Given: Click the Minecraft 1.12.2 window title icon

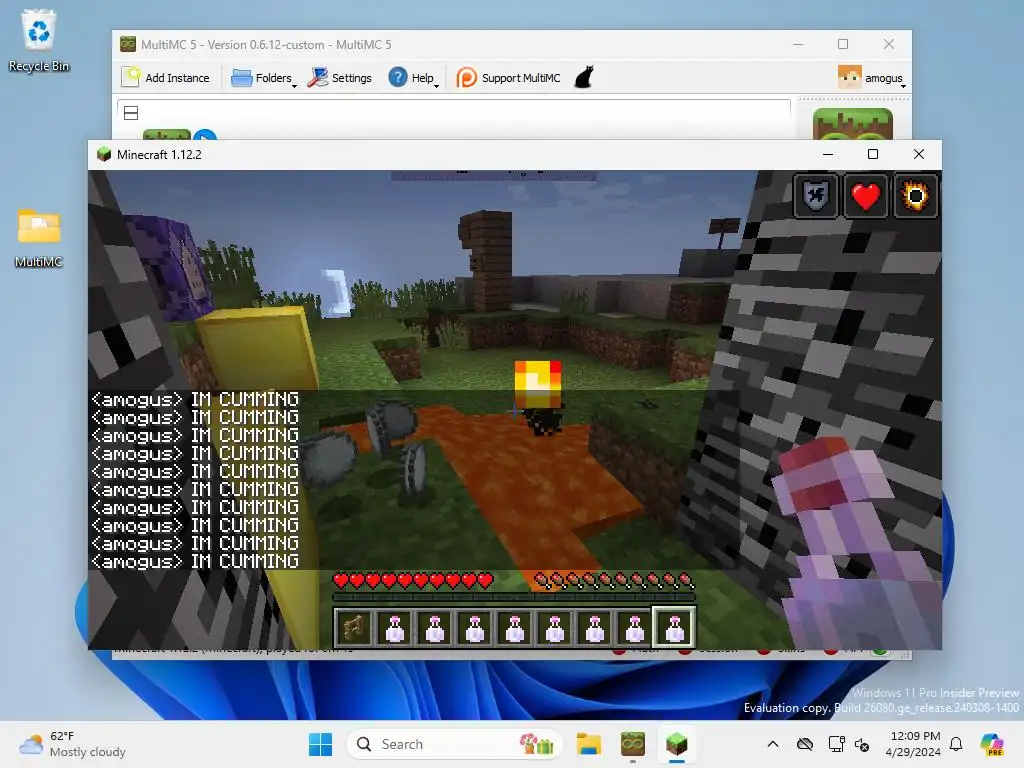Looking at the screenshot, I should pos(103,155).
